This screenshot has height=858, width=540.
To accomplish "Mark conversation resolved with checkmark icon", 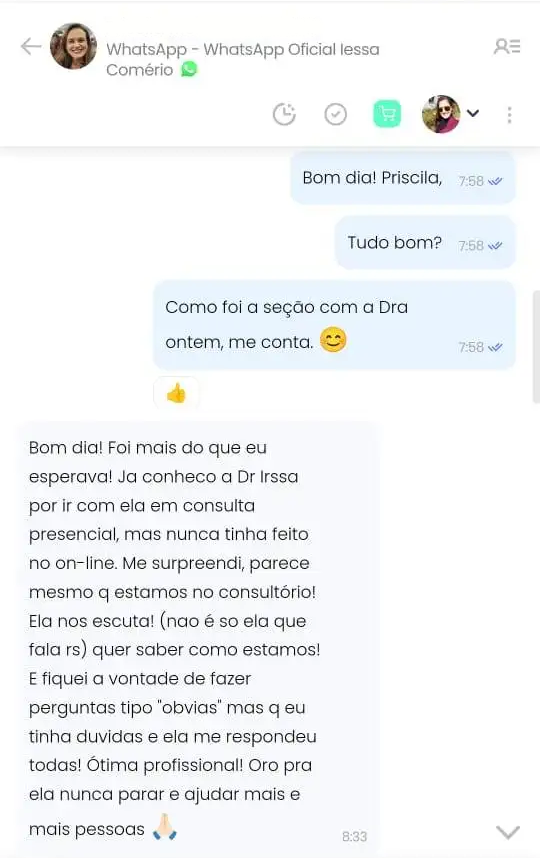I will click(335, 114).
